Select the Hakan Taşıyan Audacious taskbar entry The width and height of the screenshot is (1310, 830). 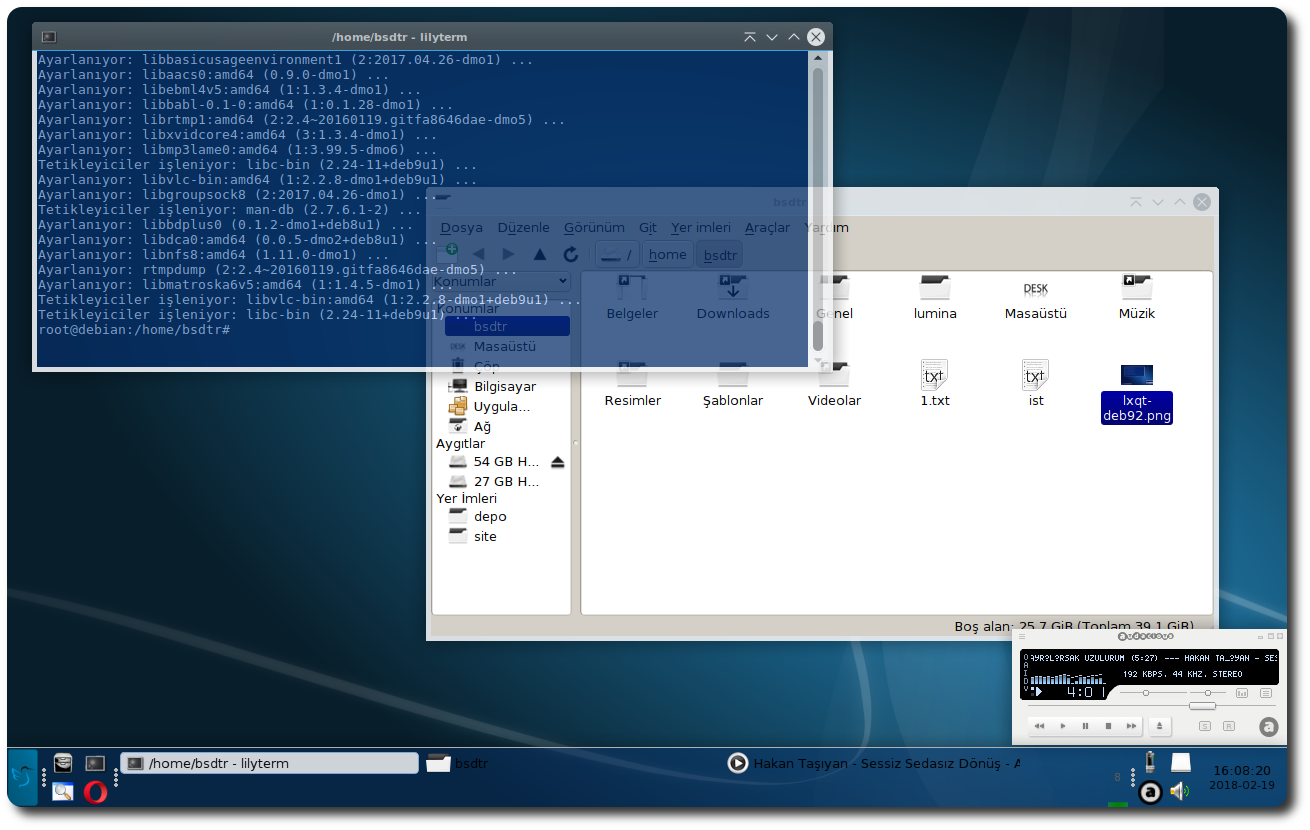click(875, 763)
